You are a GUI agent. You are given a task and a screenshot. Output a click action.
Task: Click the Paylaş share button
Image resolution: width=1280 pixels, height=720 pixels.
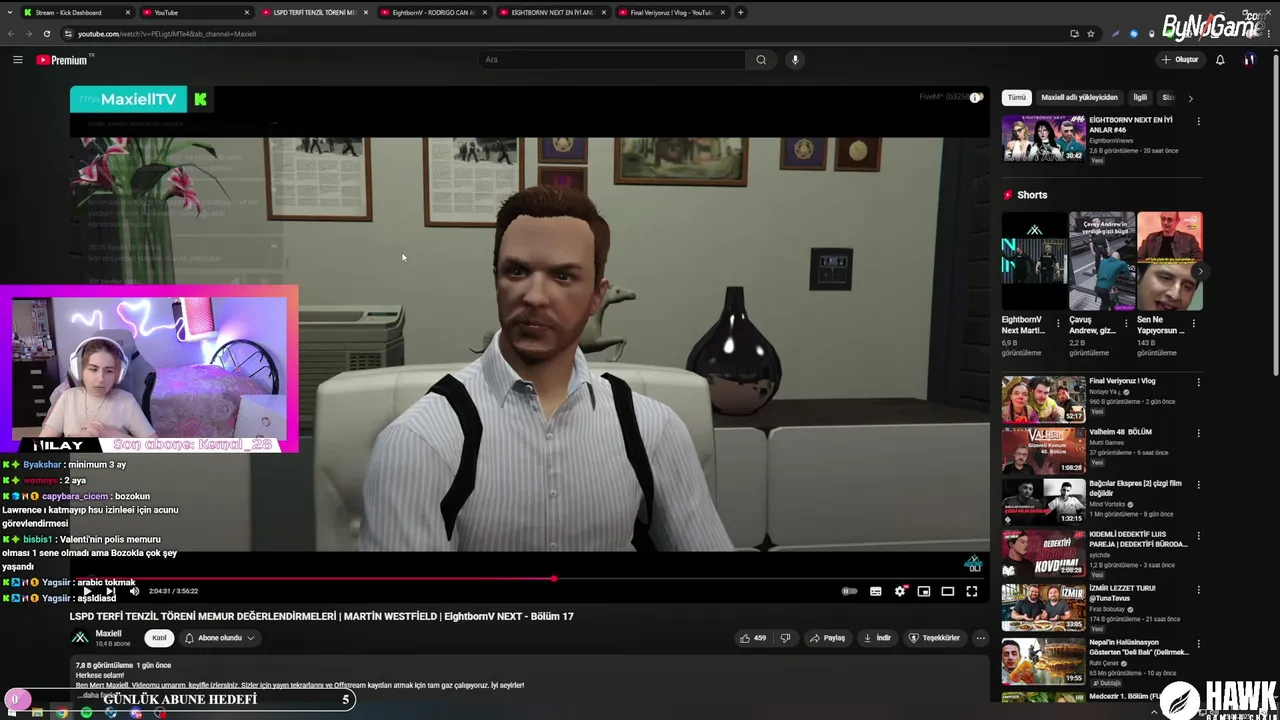point(828,638)
